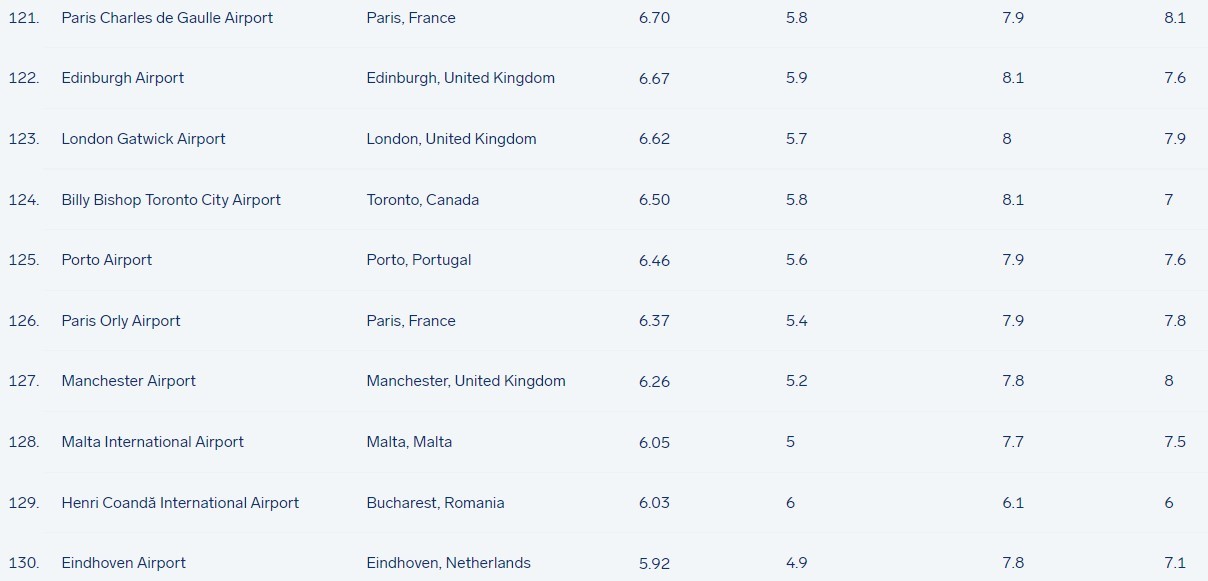Open Malta International Airport entry
This screenshot has width=1208, height=581.
tap(153, 442)
